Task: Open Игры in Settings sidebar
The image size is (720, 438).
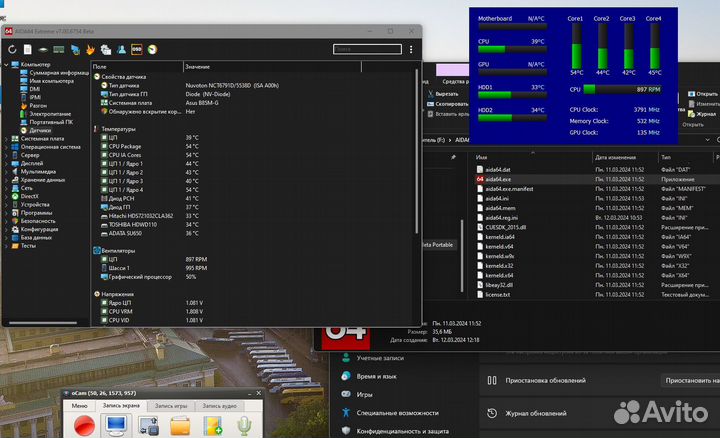Action: tap(357, 394)
